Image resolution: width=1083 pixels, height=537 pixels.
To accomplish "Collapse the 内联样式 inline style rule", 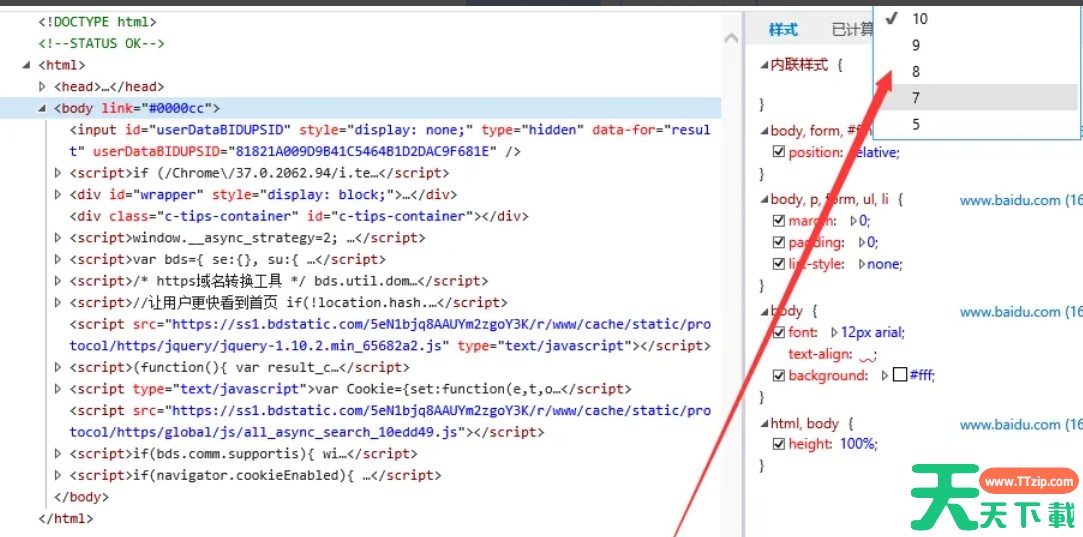I will pyautogui.click(x=764, y=65).
